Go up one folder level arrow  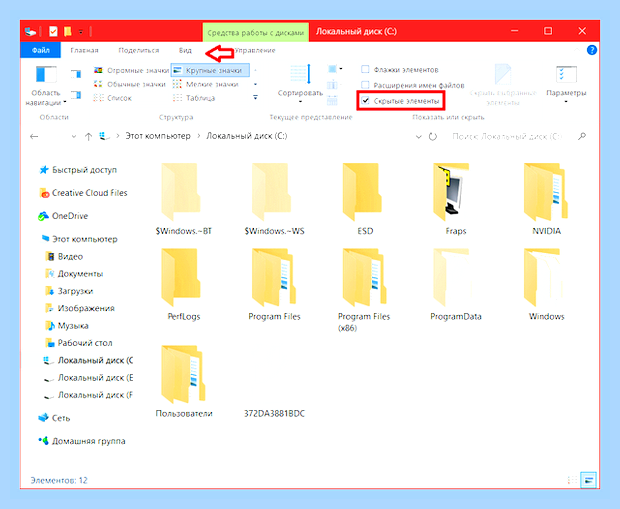point(88,136)
